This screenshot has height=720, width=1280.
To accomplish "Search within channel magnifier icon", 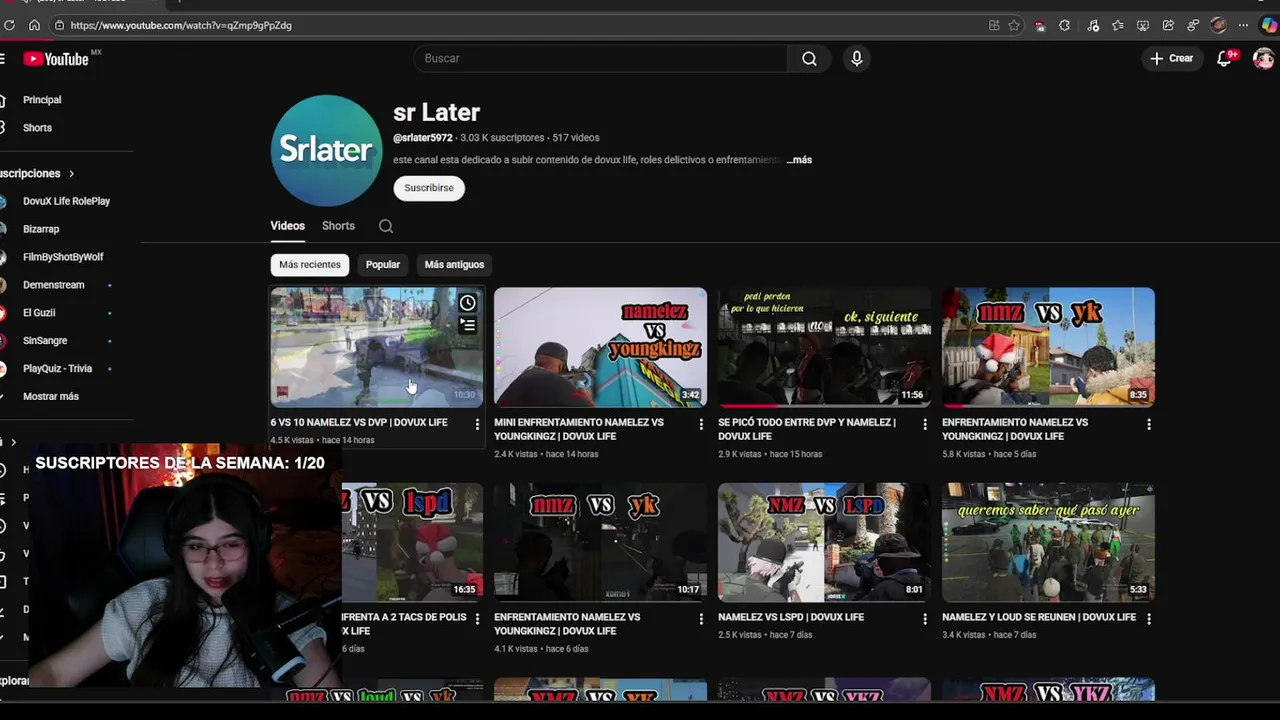I will click(386, 226).
